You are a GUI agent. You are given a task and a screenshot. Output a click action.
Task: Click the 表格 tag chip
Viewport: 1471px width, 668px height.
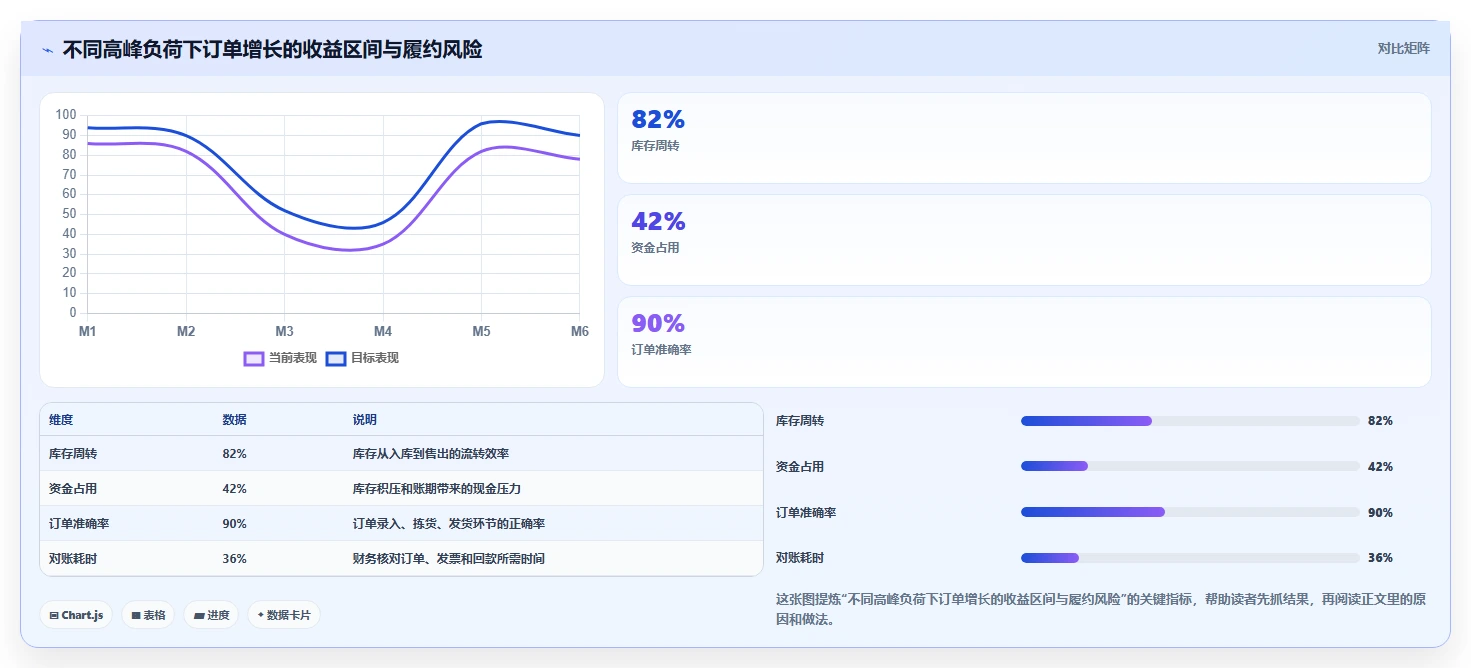148,615
